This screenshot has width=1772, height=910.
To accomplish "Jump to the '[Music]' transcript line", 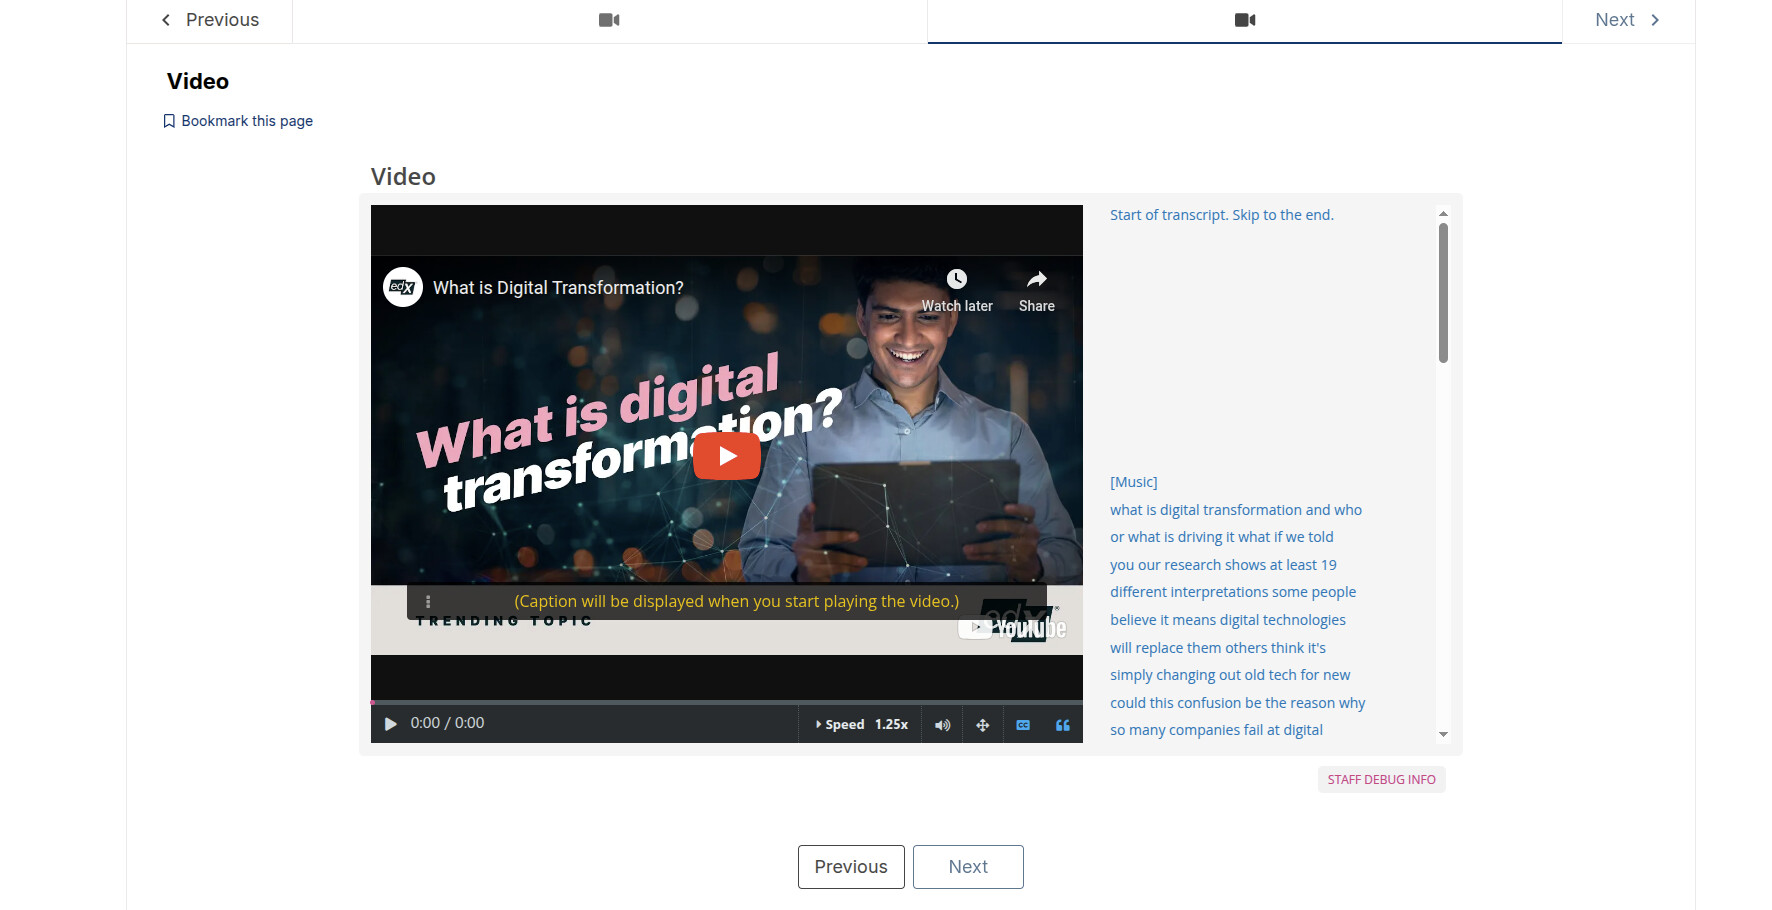I will point(1134,482).
